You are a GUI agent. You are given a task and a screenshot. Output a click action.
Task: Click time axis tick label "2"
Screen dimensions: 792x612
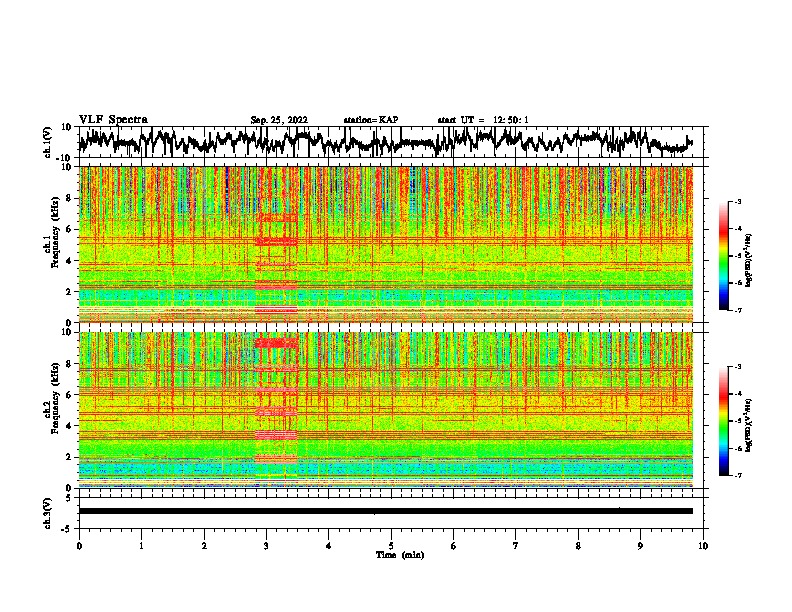click(x=204, y=546)
